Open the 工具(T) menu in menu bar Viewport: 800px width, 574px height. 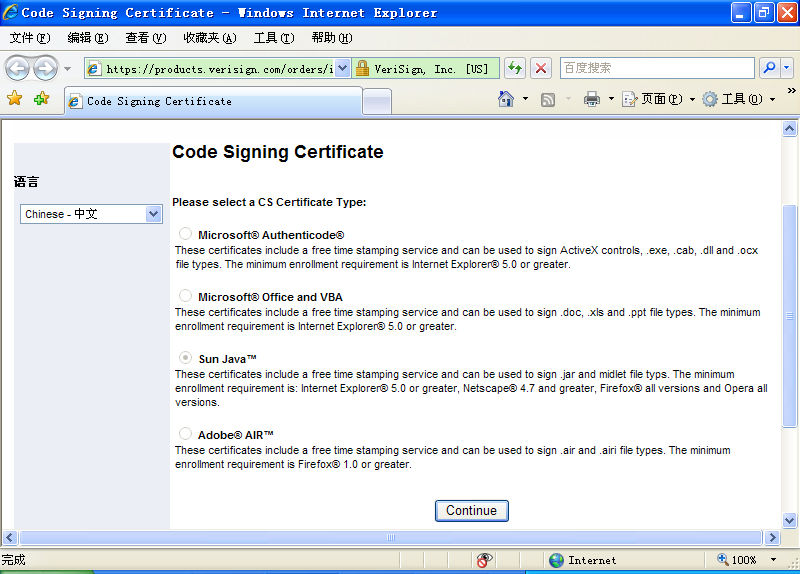[x=274, y=38]
